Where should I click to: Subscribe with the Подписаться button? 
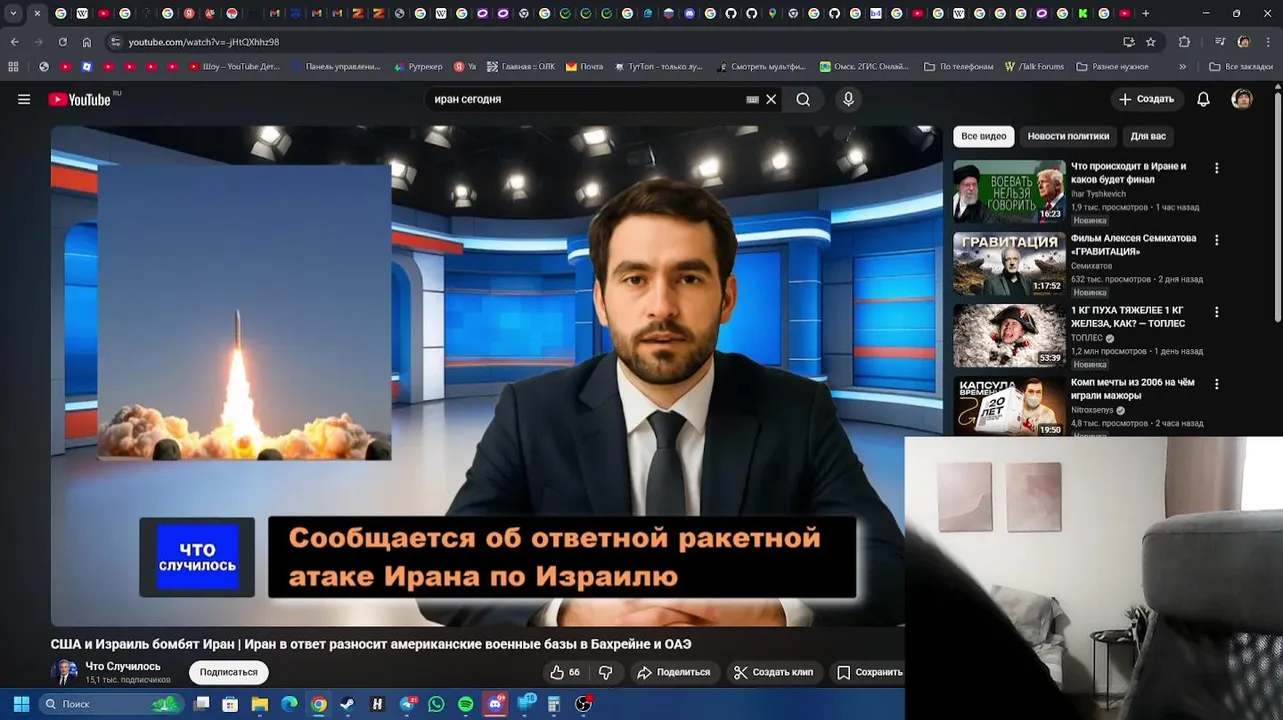[228, 673]
